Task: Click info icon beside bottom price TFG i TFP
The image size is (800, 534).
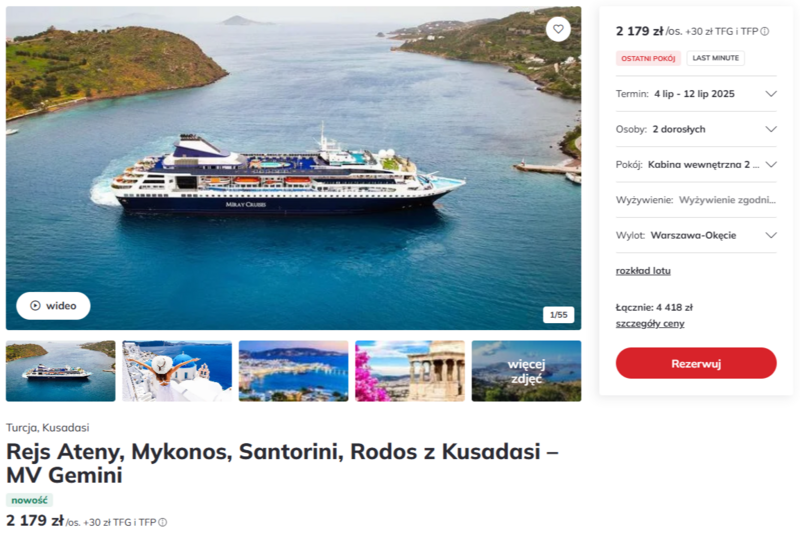Action: pyautogui.click(x=162, y=522)
